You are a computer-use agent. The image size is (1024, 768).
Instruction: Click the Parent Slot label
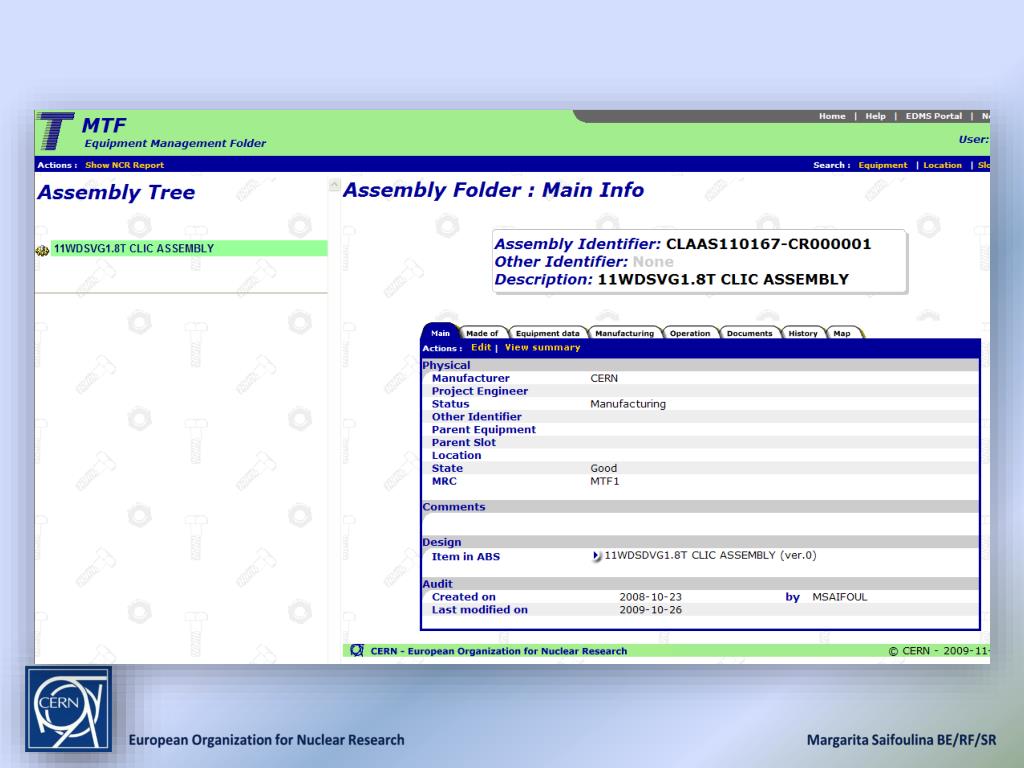464,443
